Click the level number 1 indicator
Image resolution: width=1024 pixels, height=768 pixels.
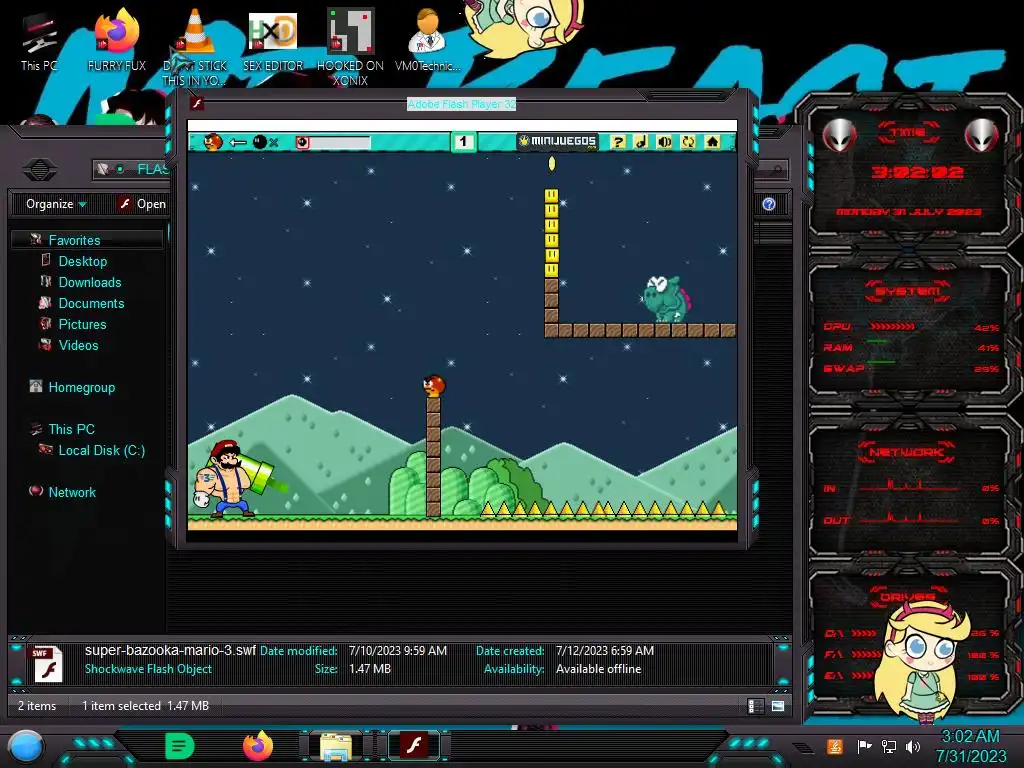[x=463, y=141]
